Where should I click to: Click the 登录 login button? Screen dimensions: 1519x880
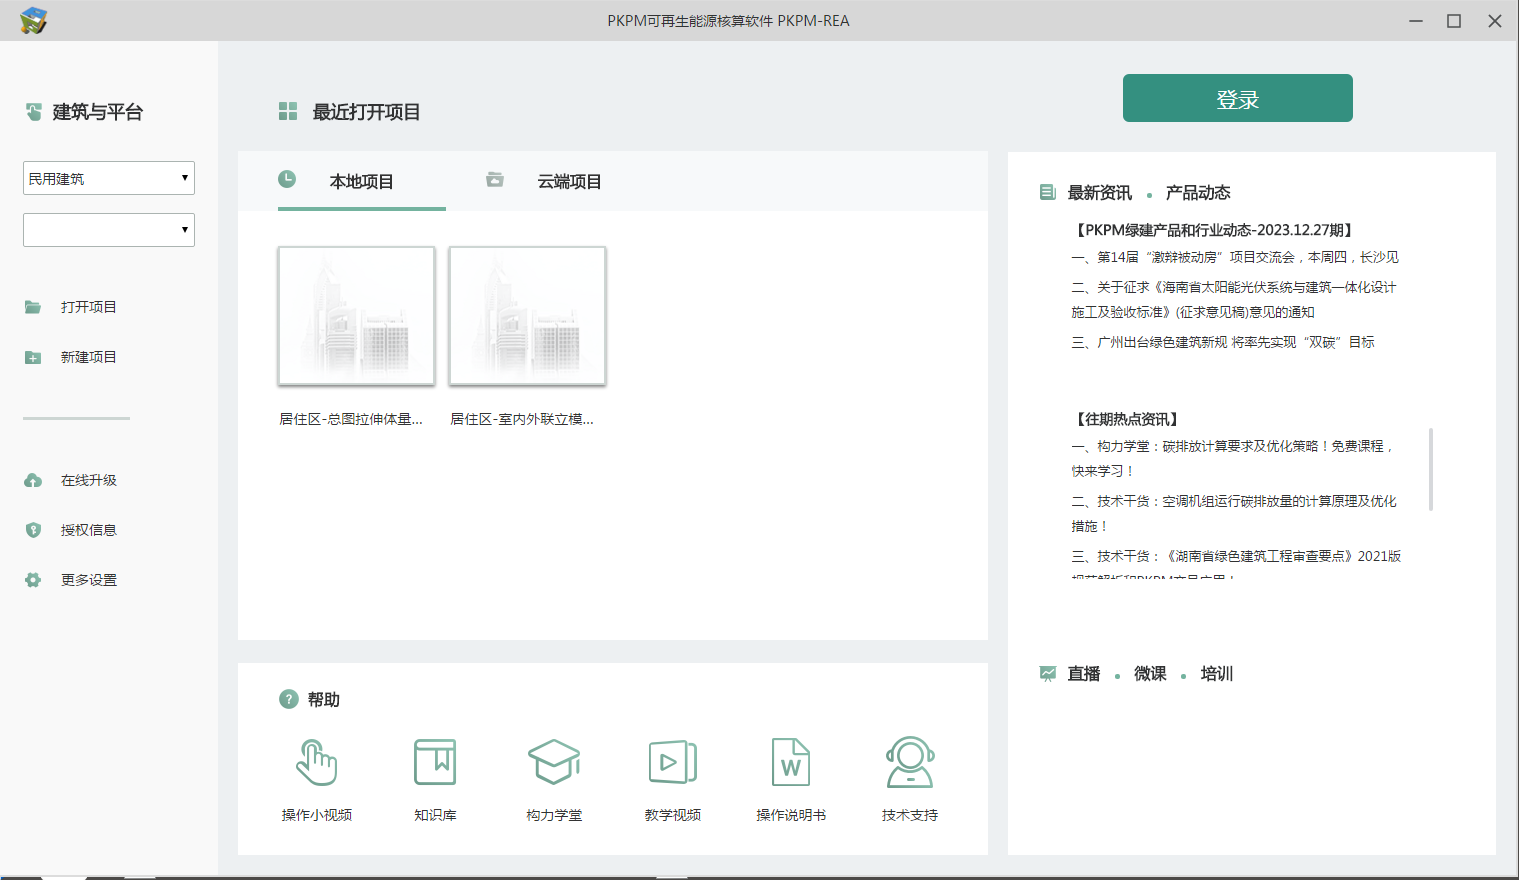coord(1237,97)
